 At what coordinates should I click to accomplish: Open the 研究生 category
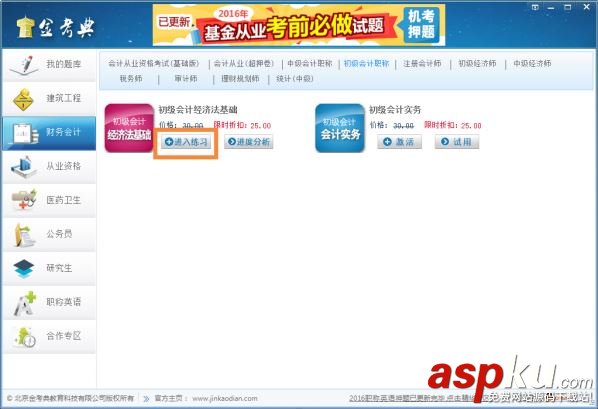click(49, 268)
